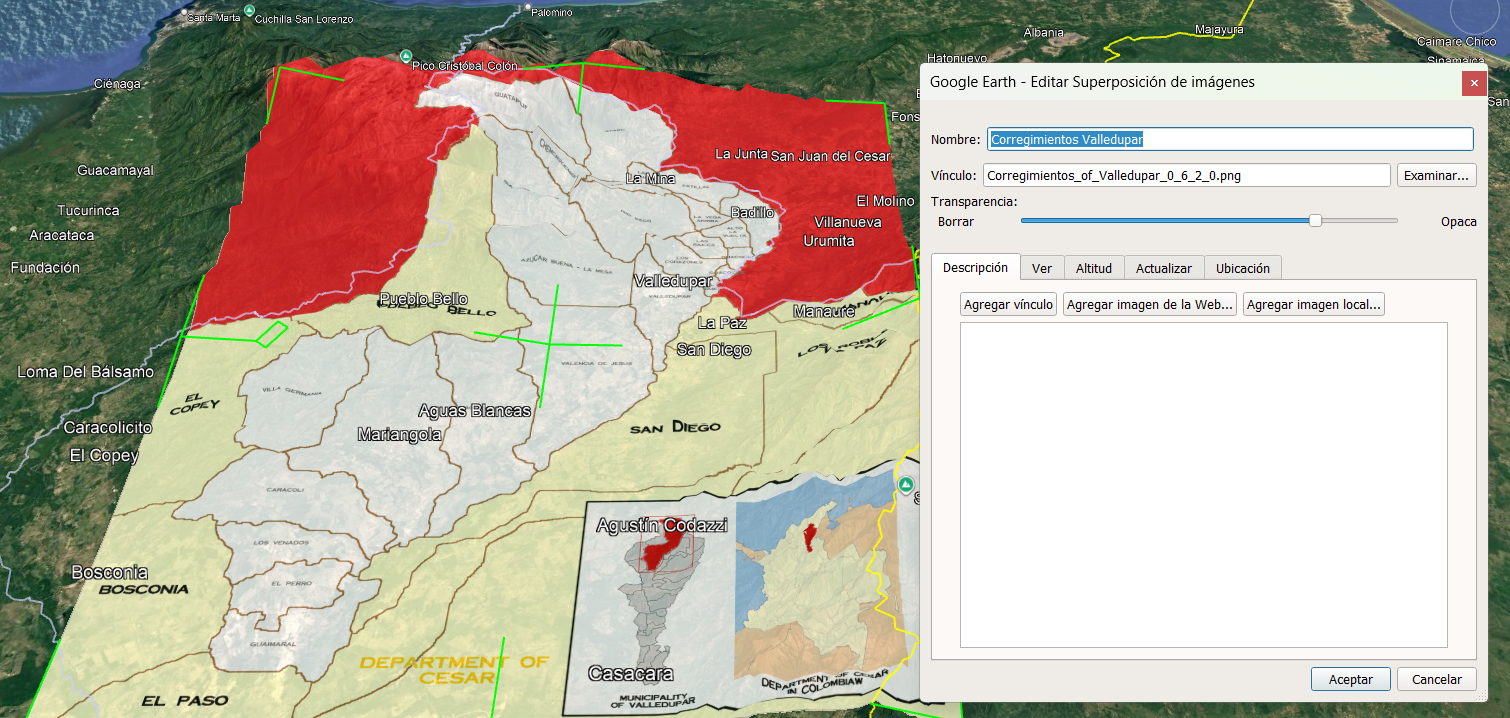
Task: Click the Transparencia slider handle
Action: coord(1316,221)
